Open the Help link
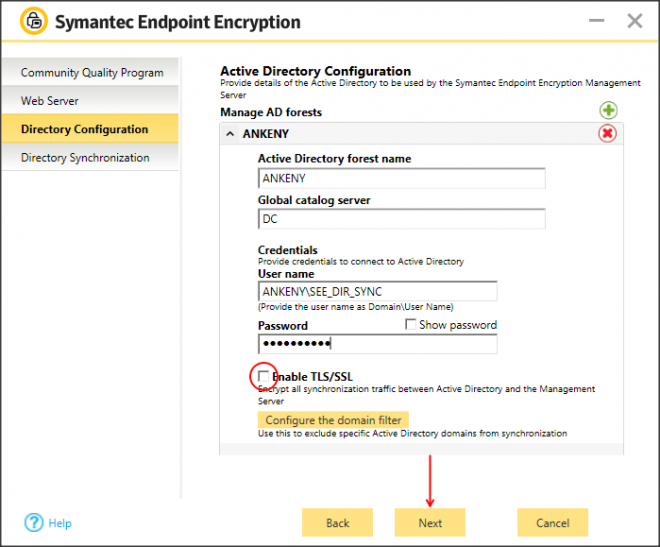 [60, 523]
